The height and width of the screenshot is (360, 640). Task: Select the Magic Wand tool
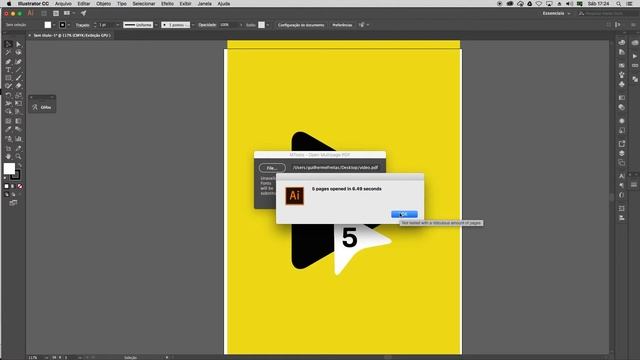[x=9, y=53]
